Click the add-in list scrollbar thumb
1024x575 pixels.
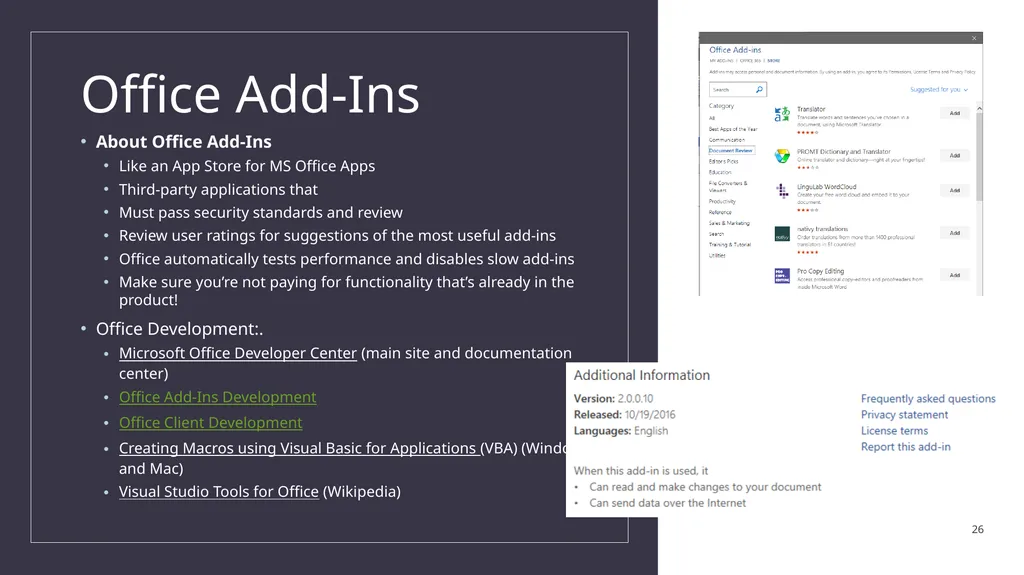point(979,157)
